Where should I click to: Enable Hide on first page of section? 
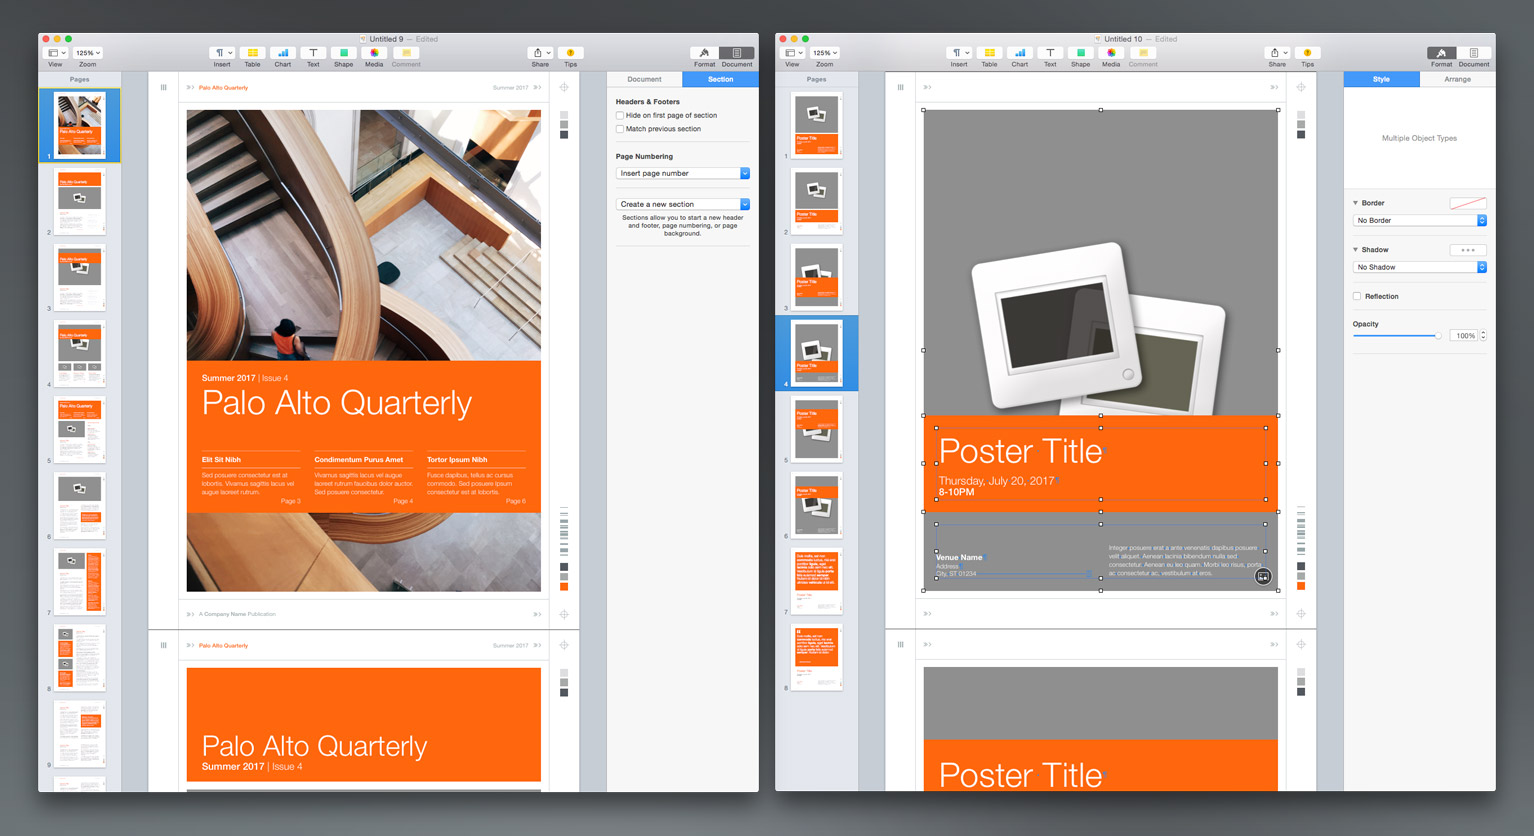pyautogui.click(x=620, y=116)
